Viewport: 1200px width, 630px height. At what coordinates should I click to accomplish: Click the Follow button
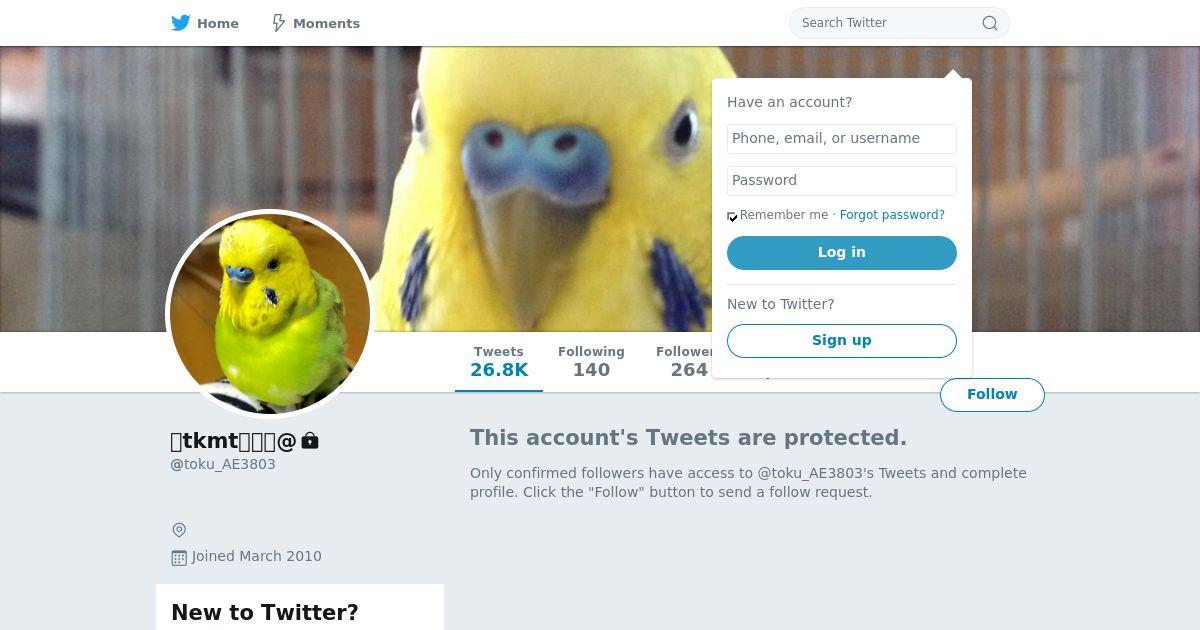992,395
